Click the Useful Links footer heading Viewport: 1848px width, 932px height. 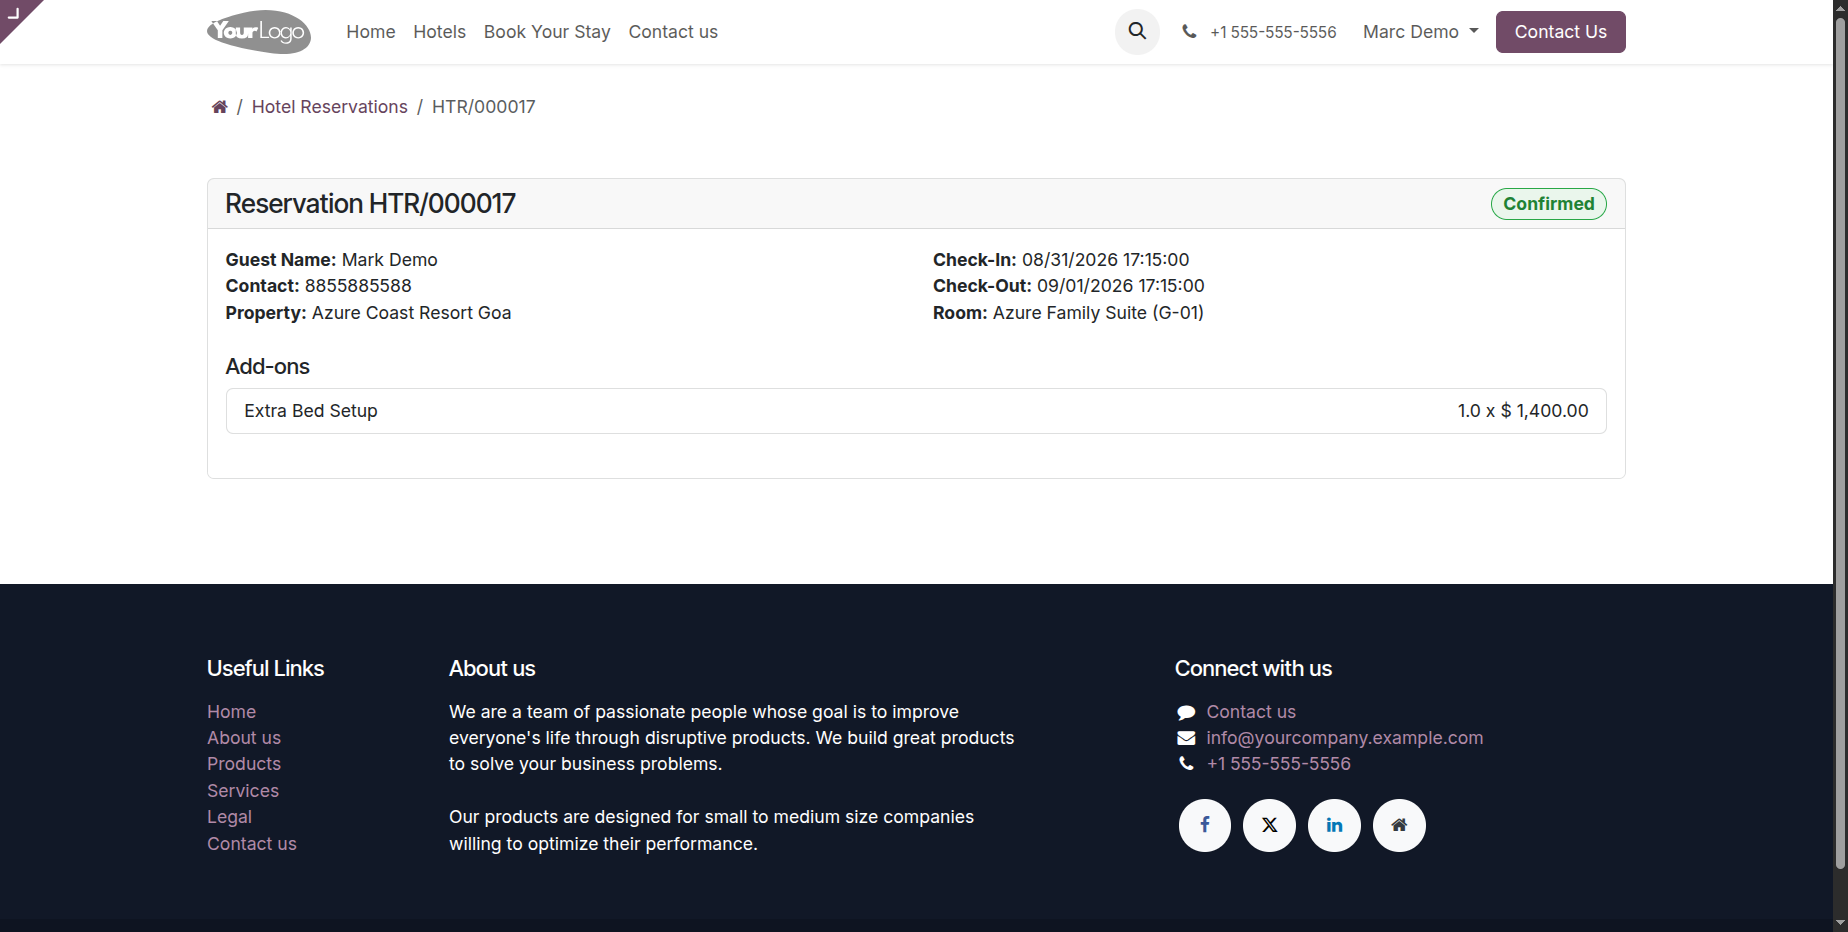point(266,669)
